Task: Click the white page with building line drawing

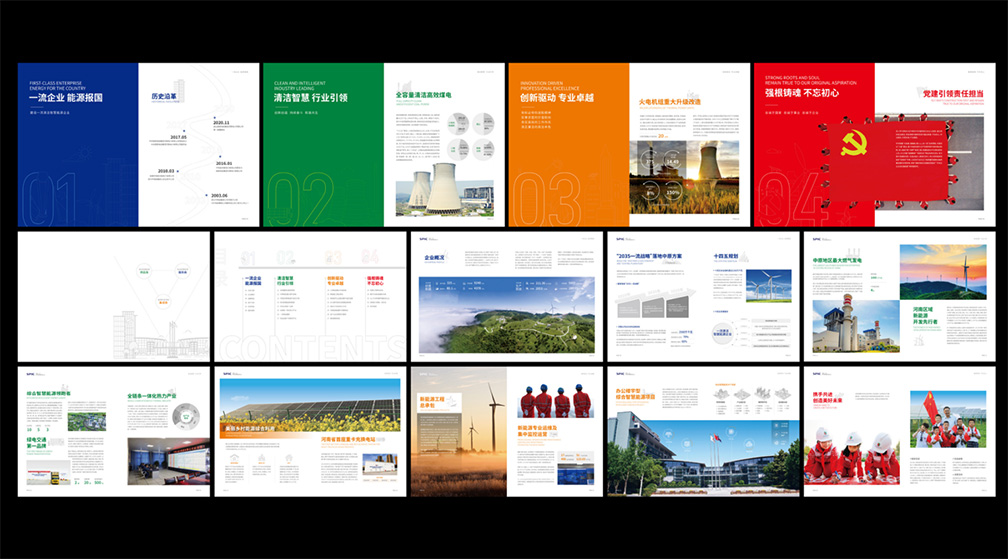Action: (x=114, y=297)
